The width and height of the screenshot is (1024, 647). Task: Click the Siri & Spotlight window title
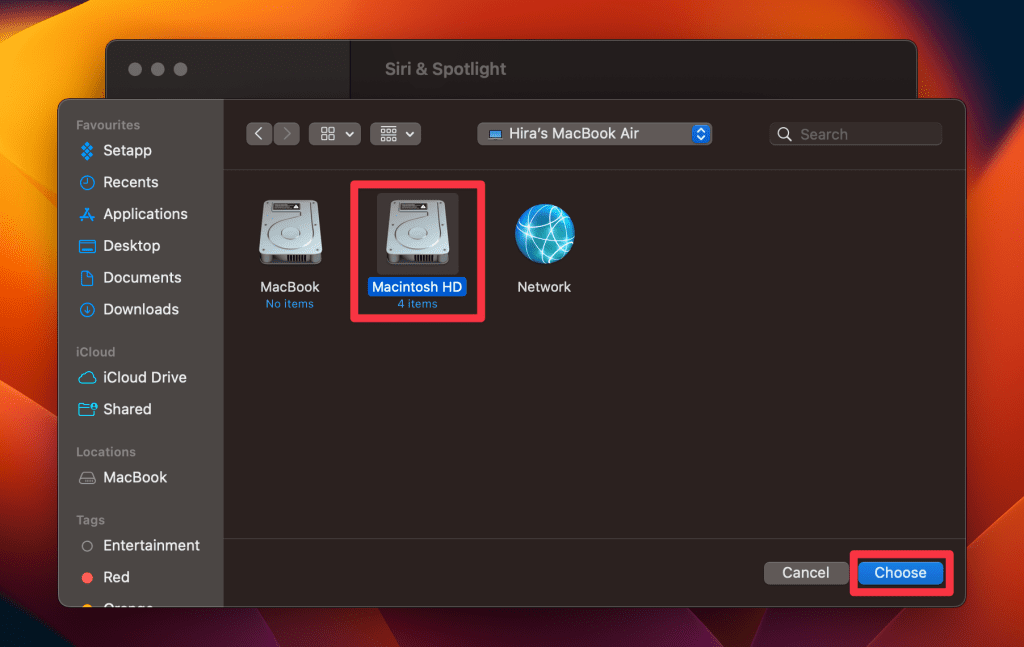pyautogui.click(x=445, y=69)
